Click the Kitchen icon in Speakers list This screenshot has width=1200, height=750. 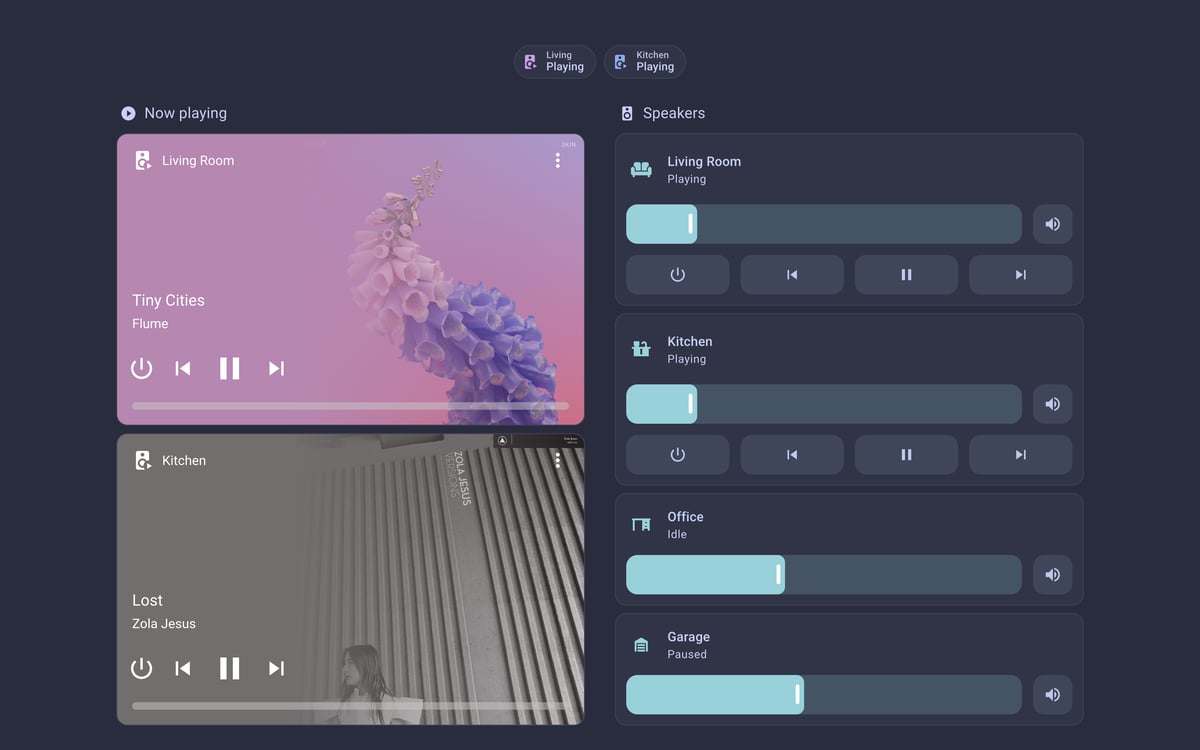(641, 349)
